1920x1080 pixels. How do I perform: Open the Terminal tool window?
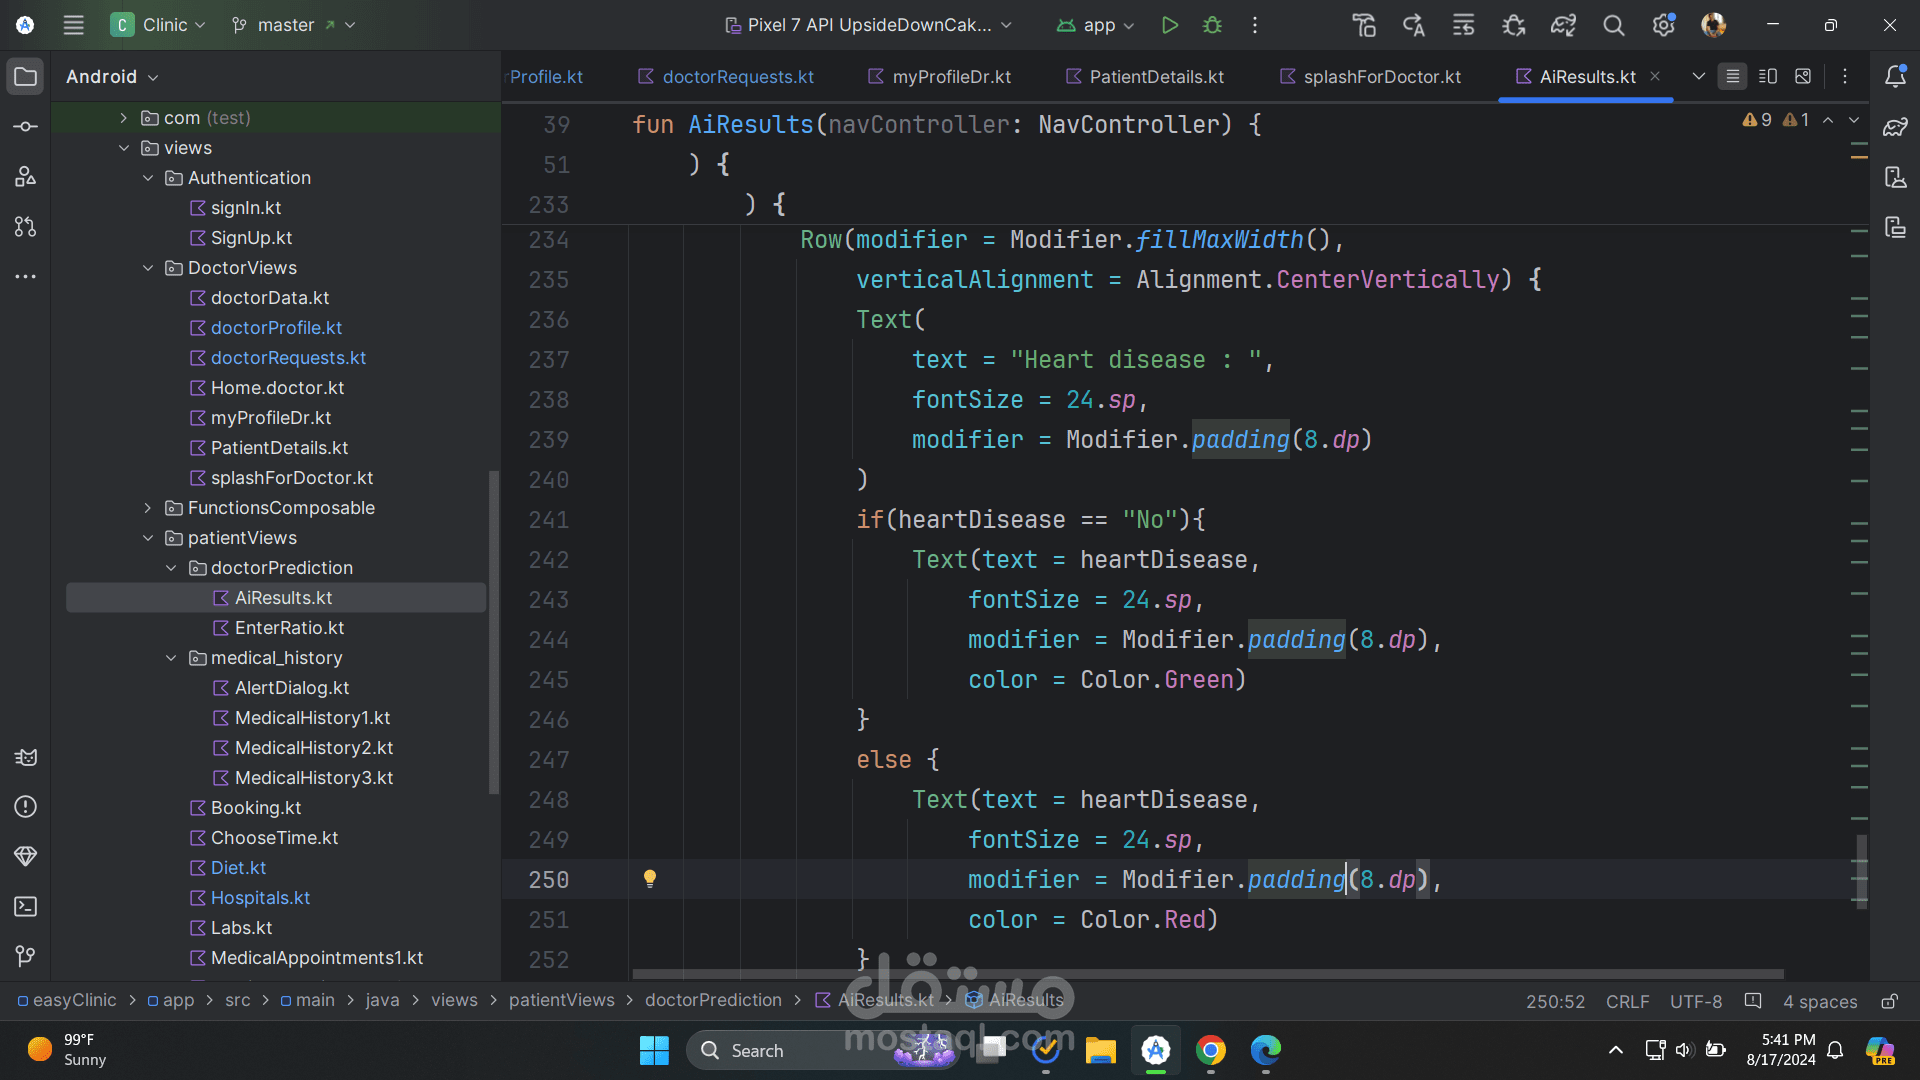pyautogui.click(x=26, y=907)
